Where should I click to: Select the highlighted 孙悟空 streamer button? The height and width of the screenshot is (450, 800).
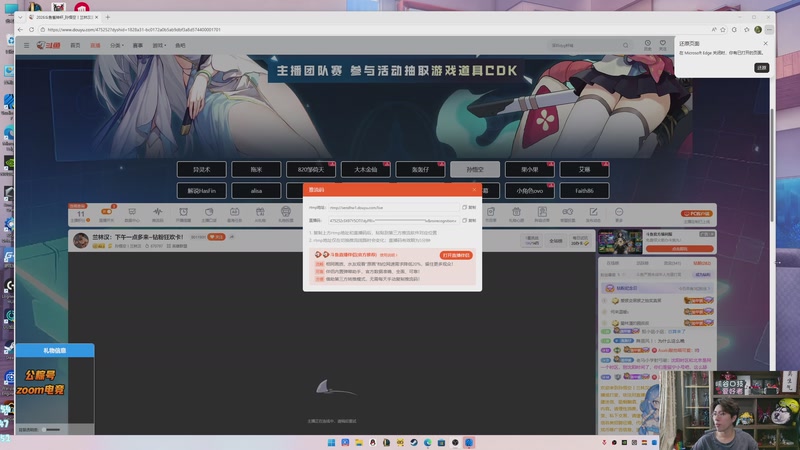coord(475,169)
